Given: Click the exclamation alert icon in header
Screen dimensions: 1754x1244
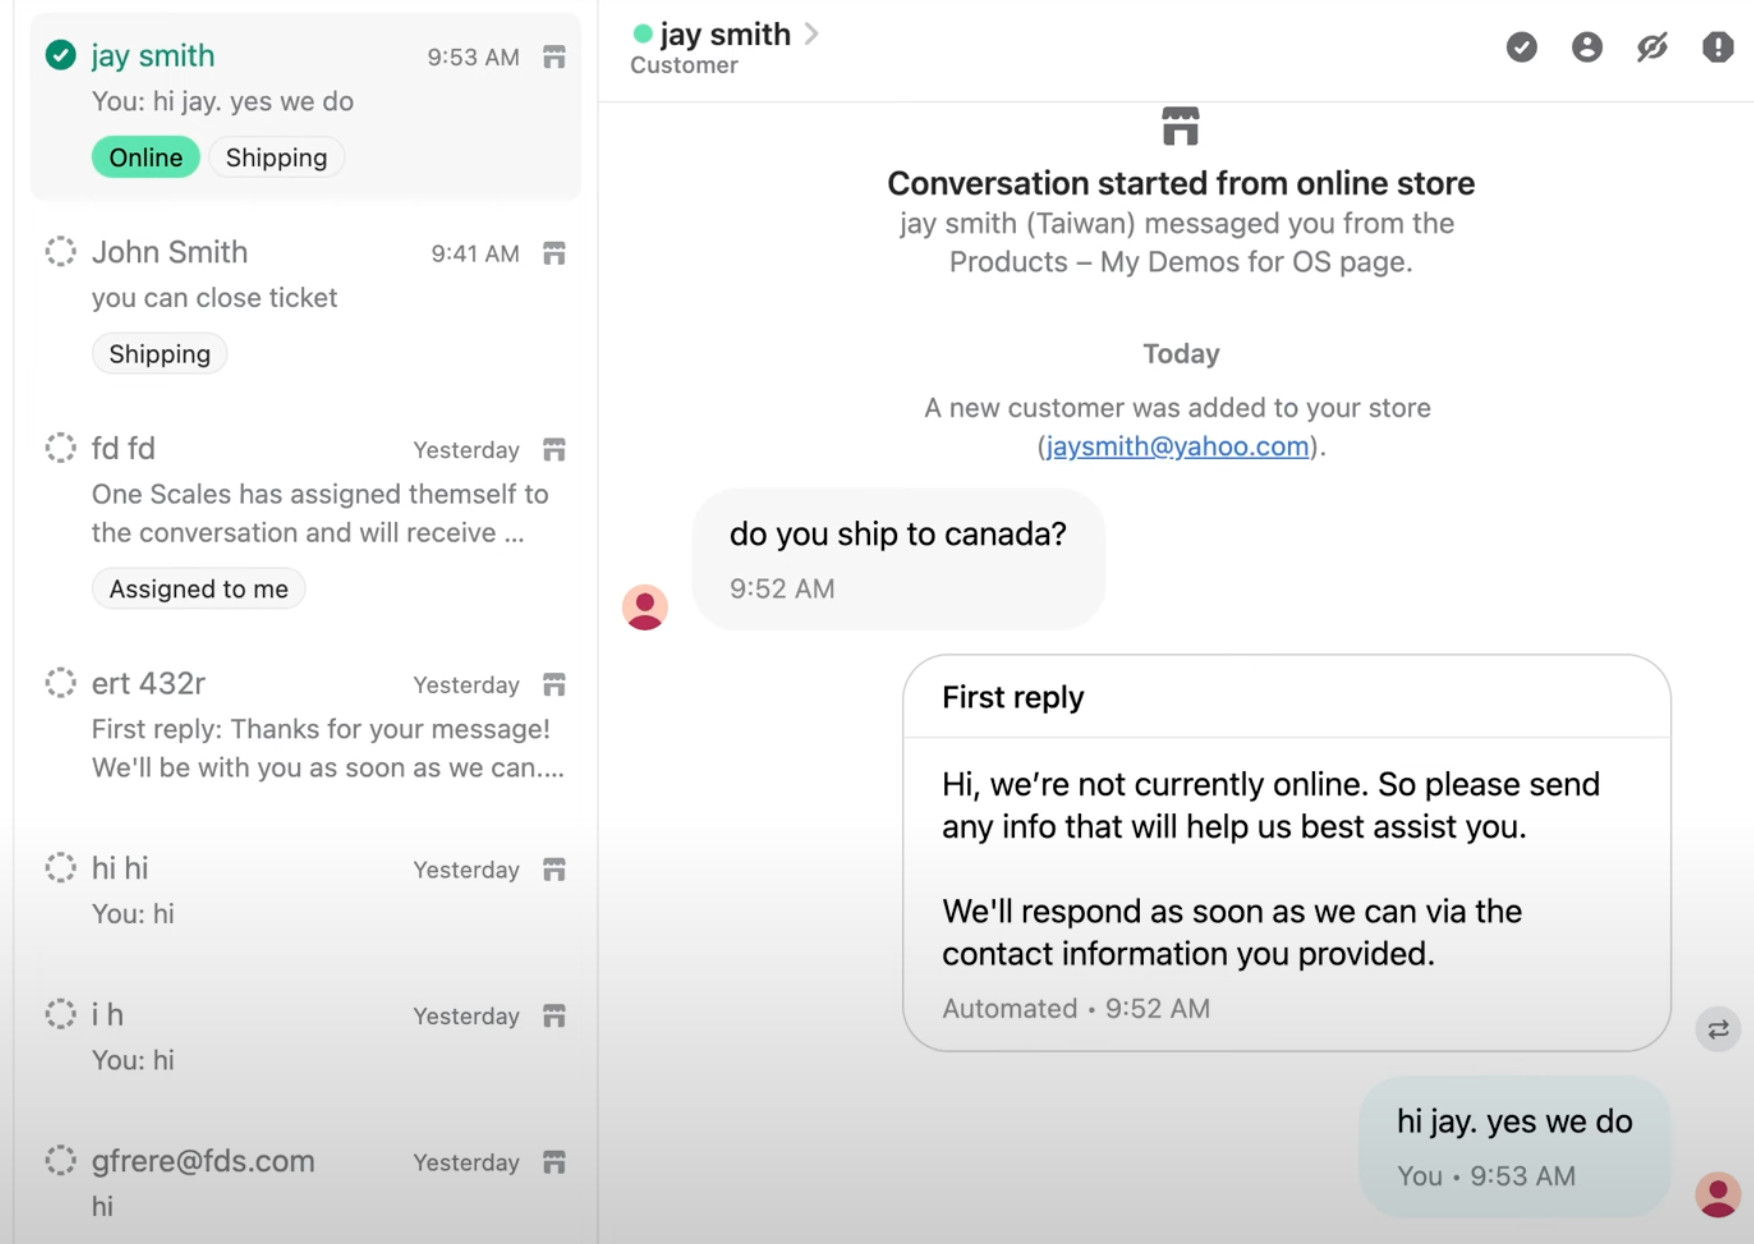Looking at the screenshot, I should pyautogui.click(x=1717, y=47).
